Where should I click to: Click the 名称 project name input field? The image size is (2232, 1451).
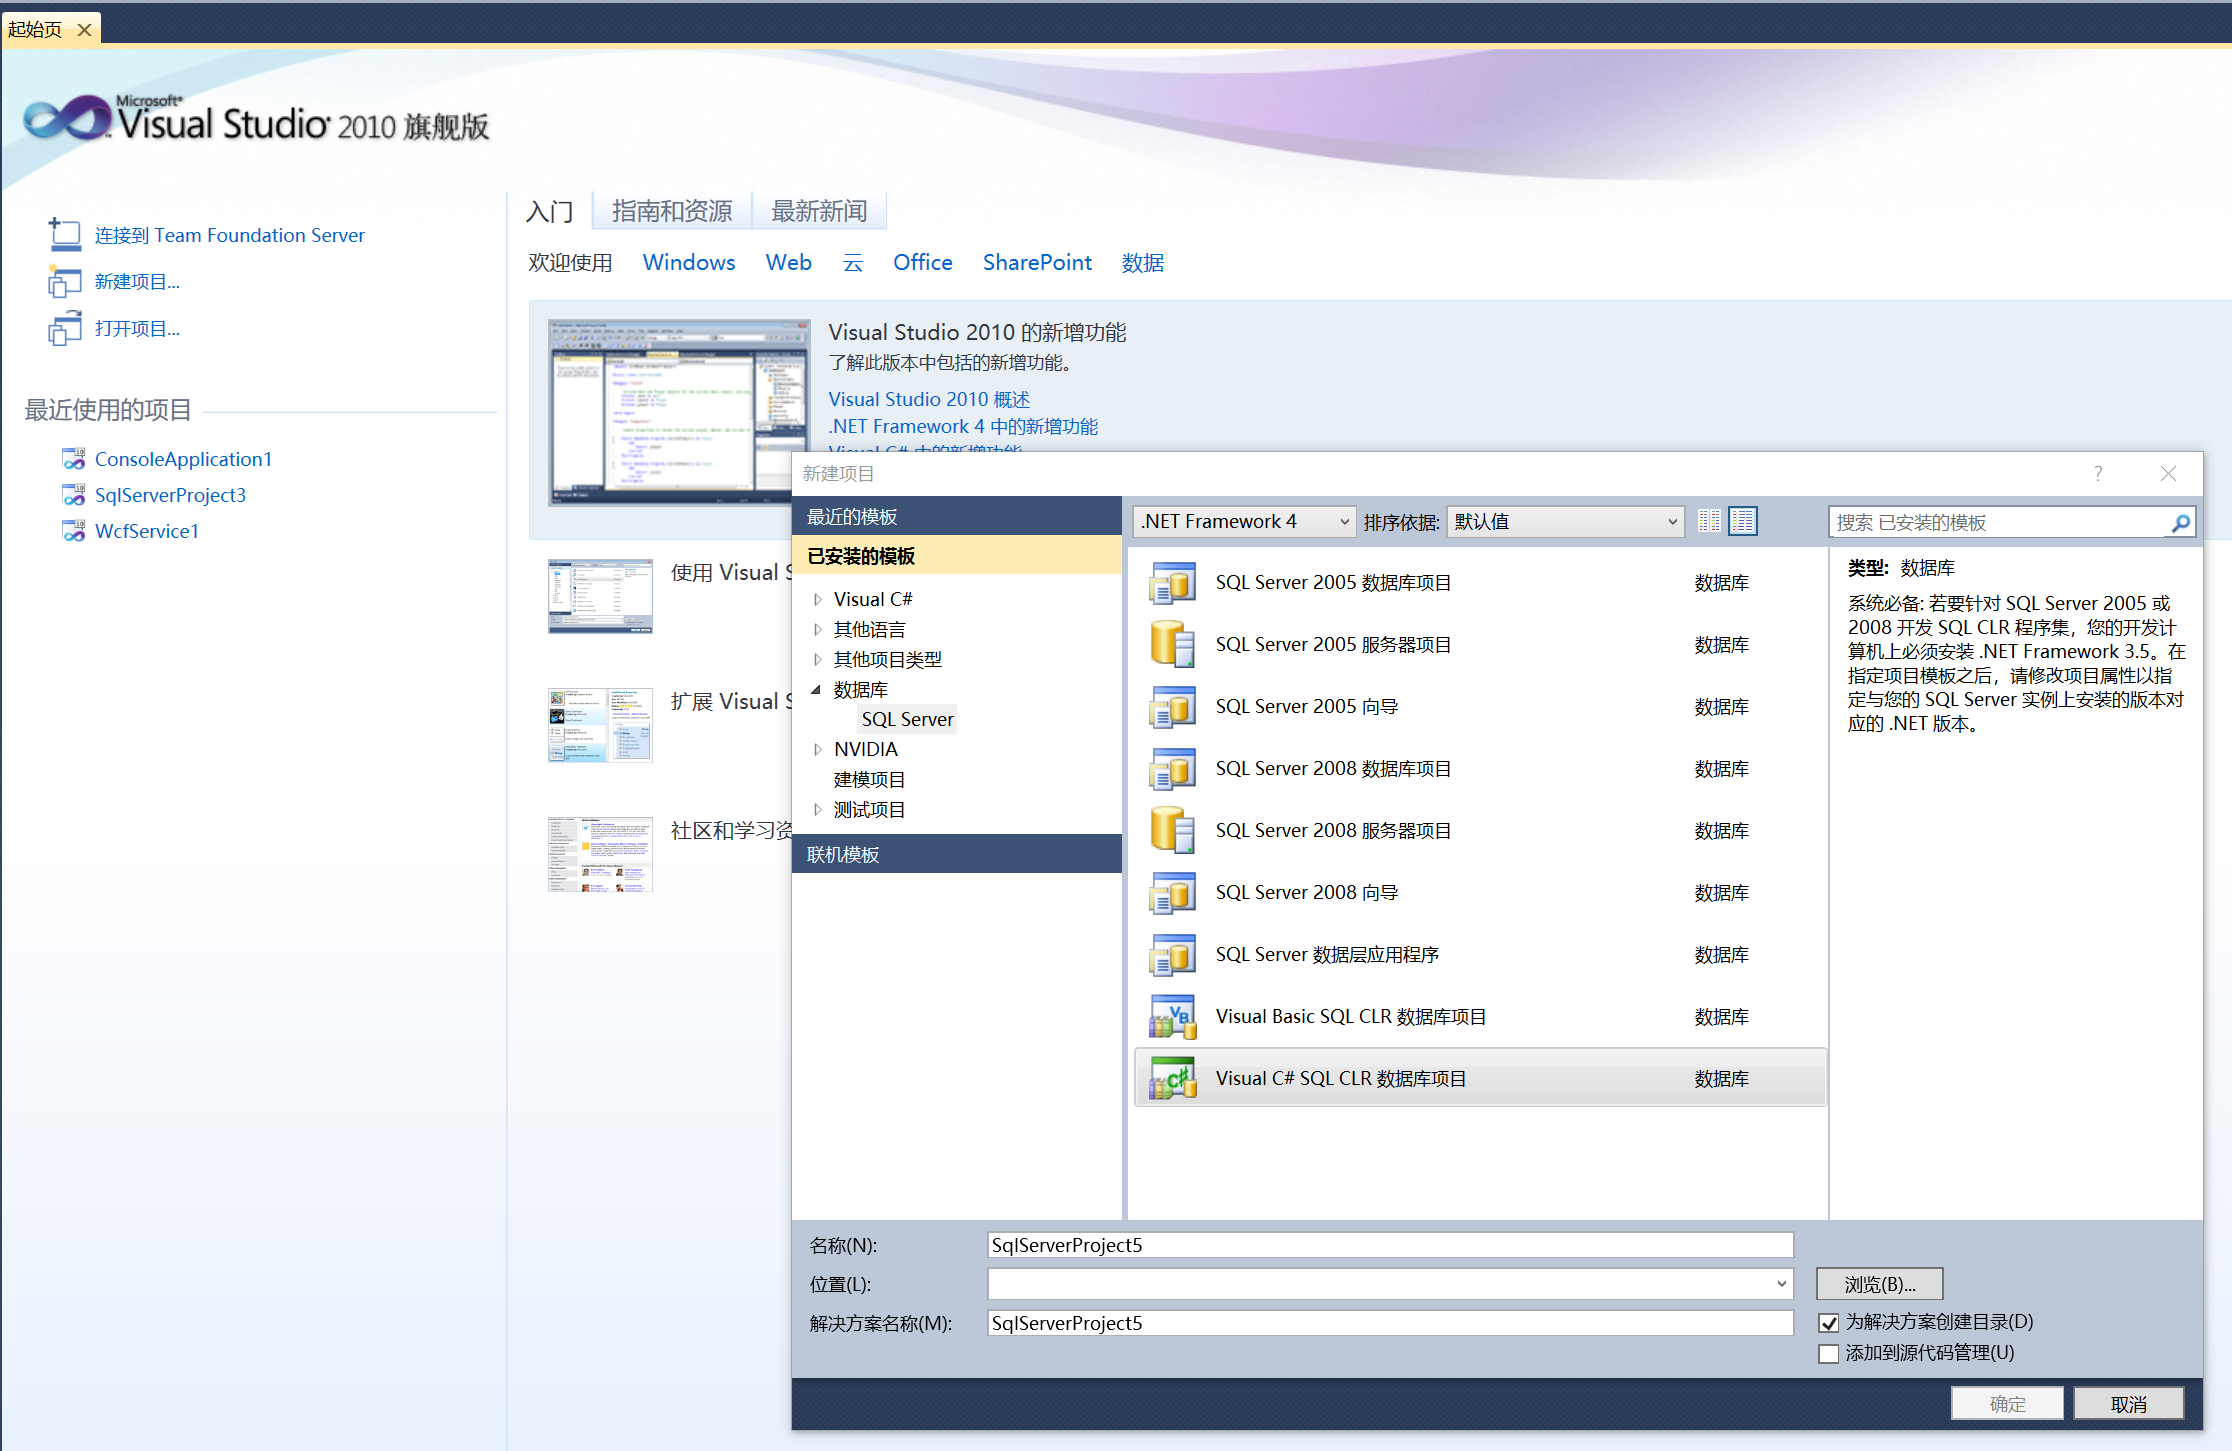pyautogui.click(x=1390, y=1245)
